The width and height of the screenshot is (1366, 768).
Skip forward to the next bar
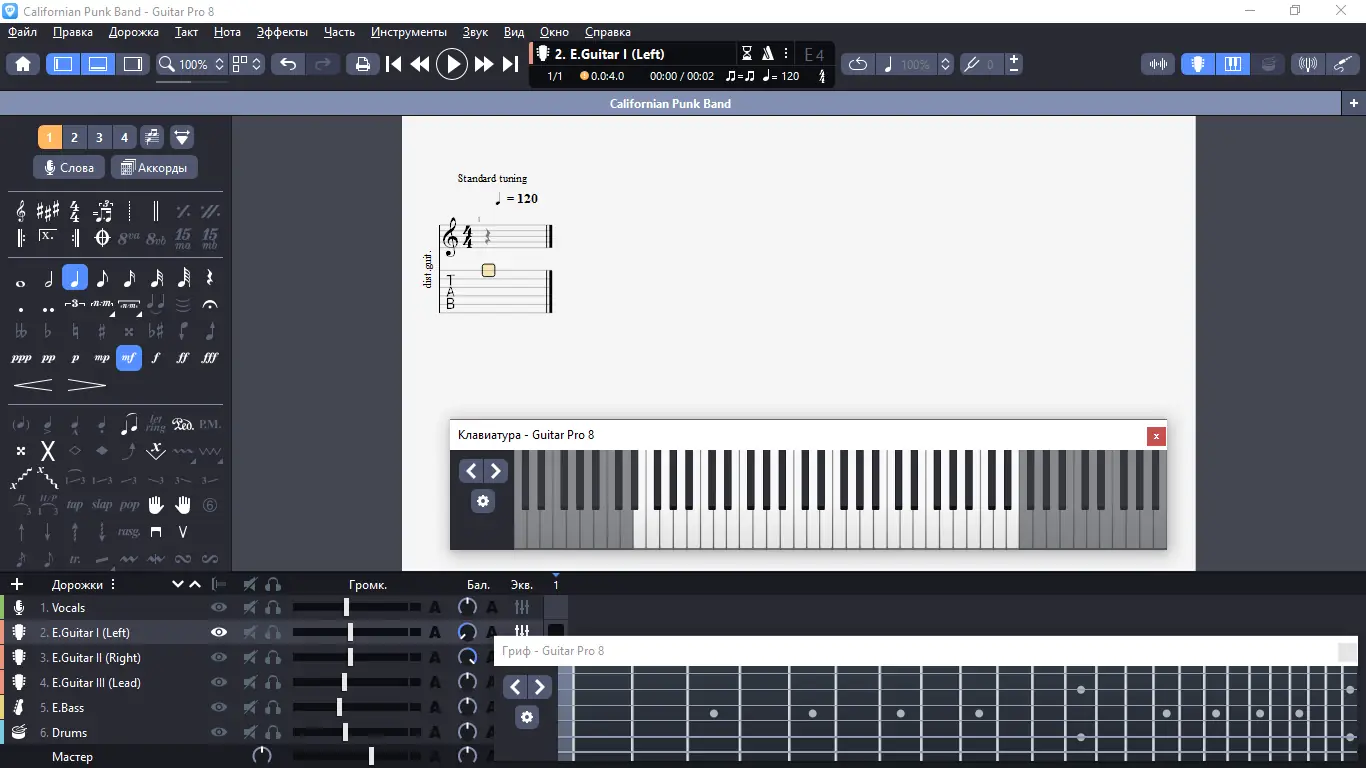[x=484, y=64]
